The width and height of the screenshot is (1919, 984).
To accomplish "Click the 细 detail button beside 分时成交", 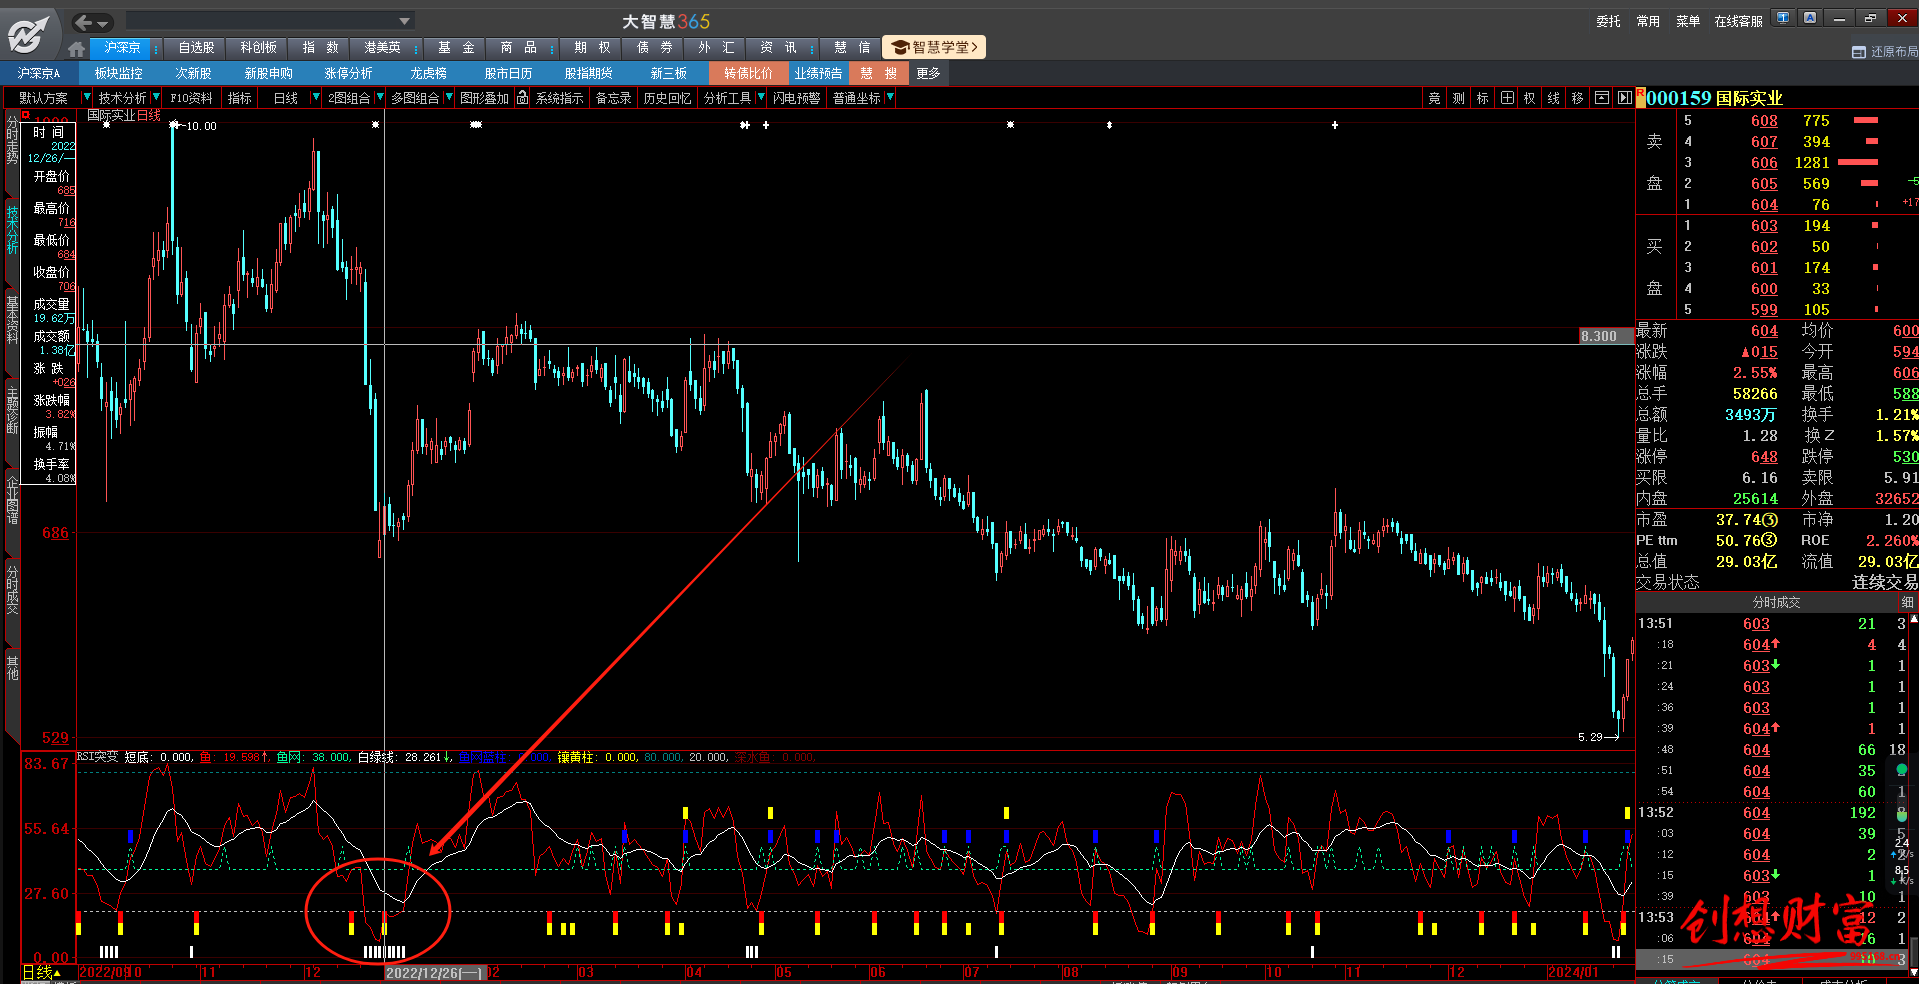I will pyautogui.click(x=1907, y=602).
